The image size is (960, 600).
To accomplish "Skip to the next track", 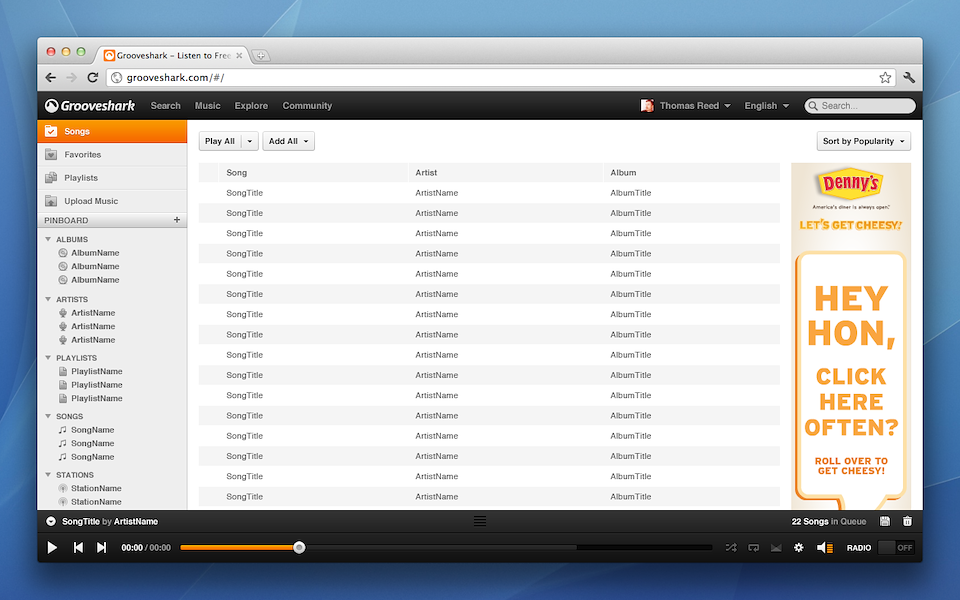I will click(x=101, y=548).
